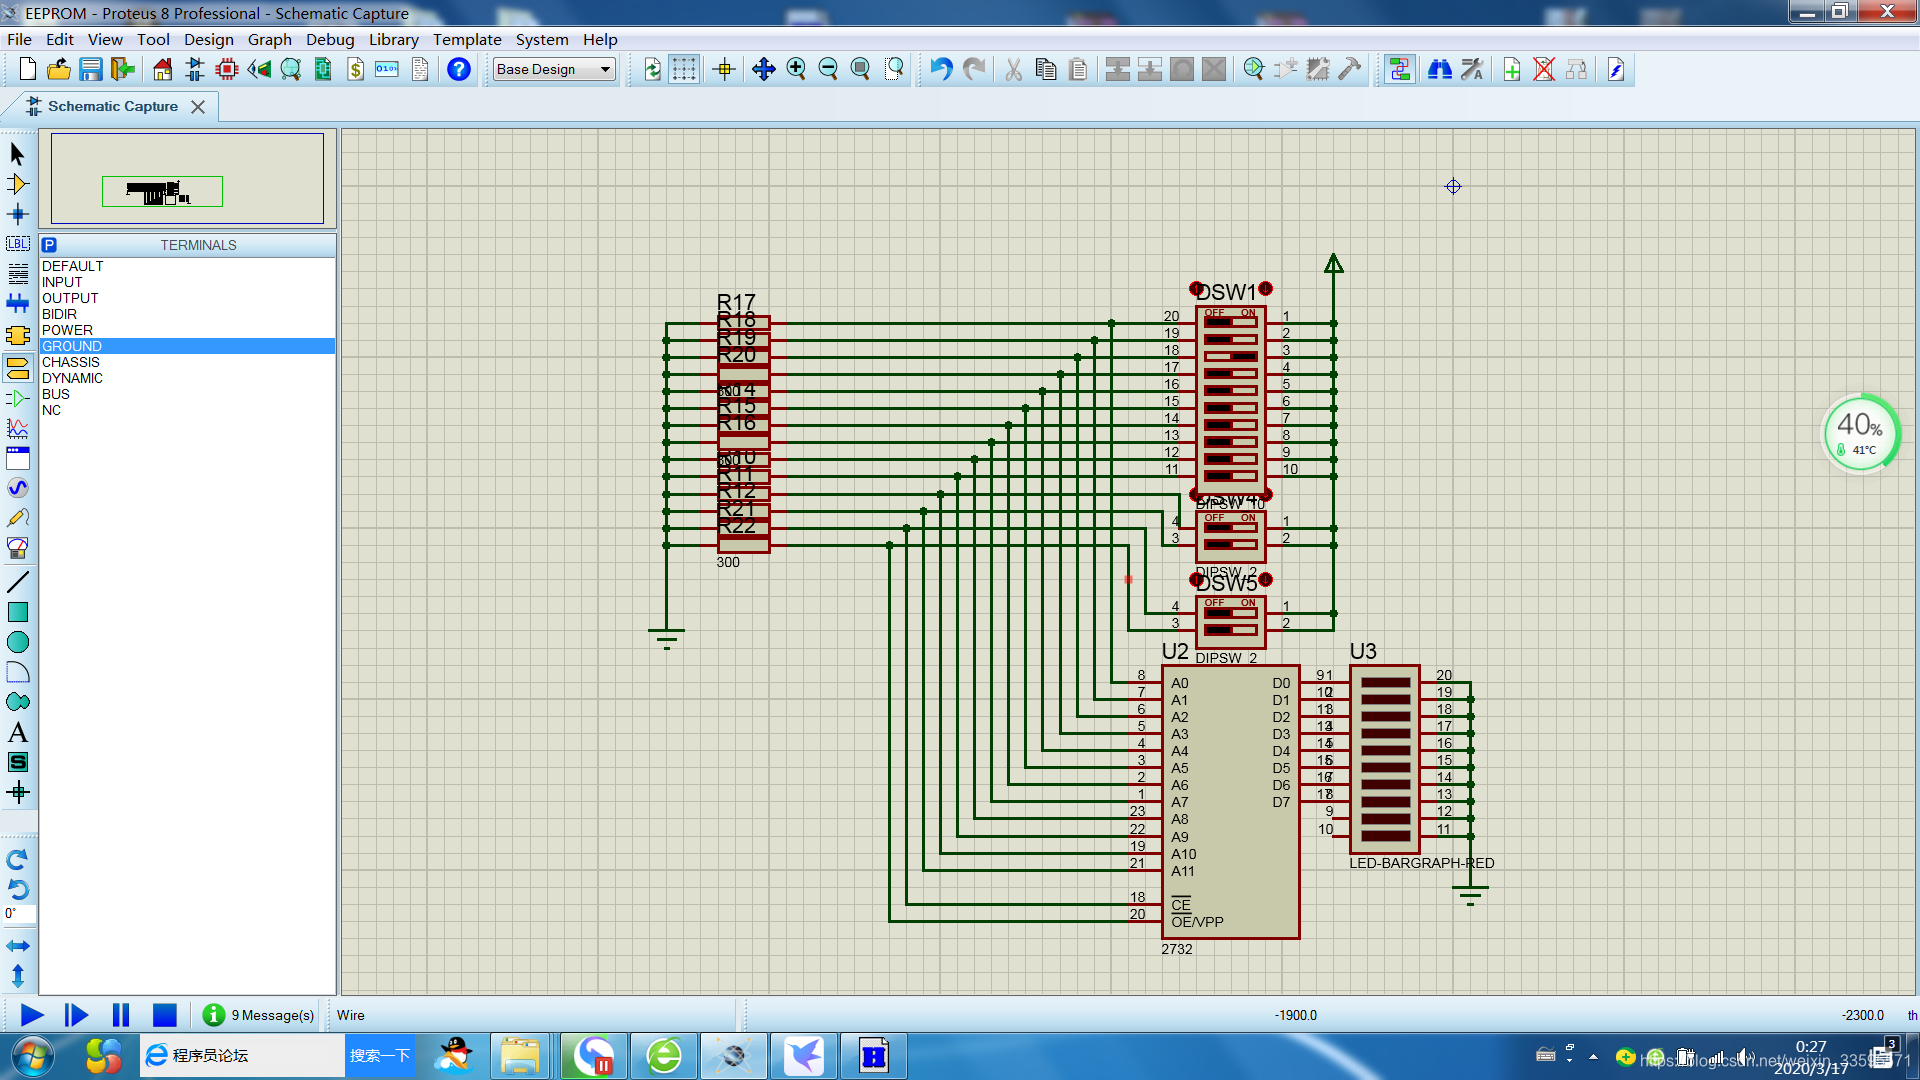Open the help question mark icon
The width and height of the screenshot is (1920, 1080).
[459, 69]
